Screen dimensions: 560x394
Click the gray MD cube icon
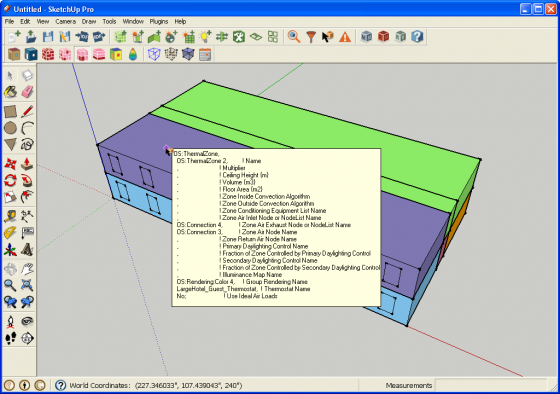click(x=366, y=36)
